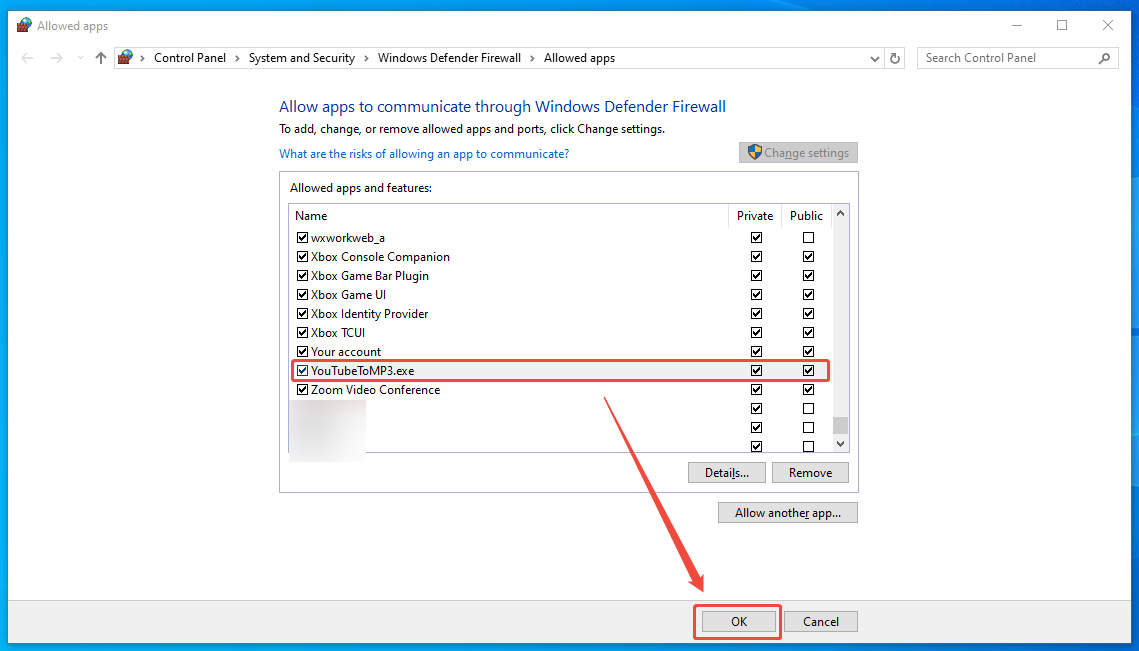This screenshot has height=651, width=1139.
Task: Uncheck Public for Xbox Game UI
Action: [x=808, y=294]
